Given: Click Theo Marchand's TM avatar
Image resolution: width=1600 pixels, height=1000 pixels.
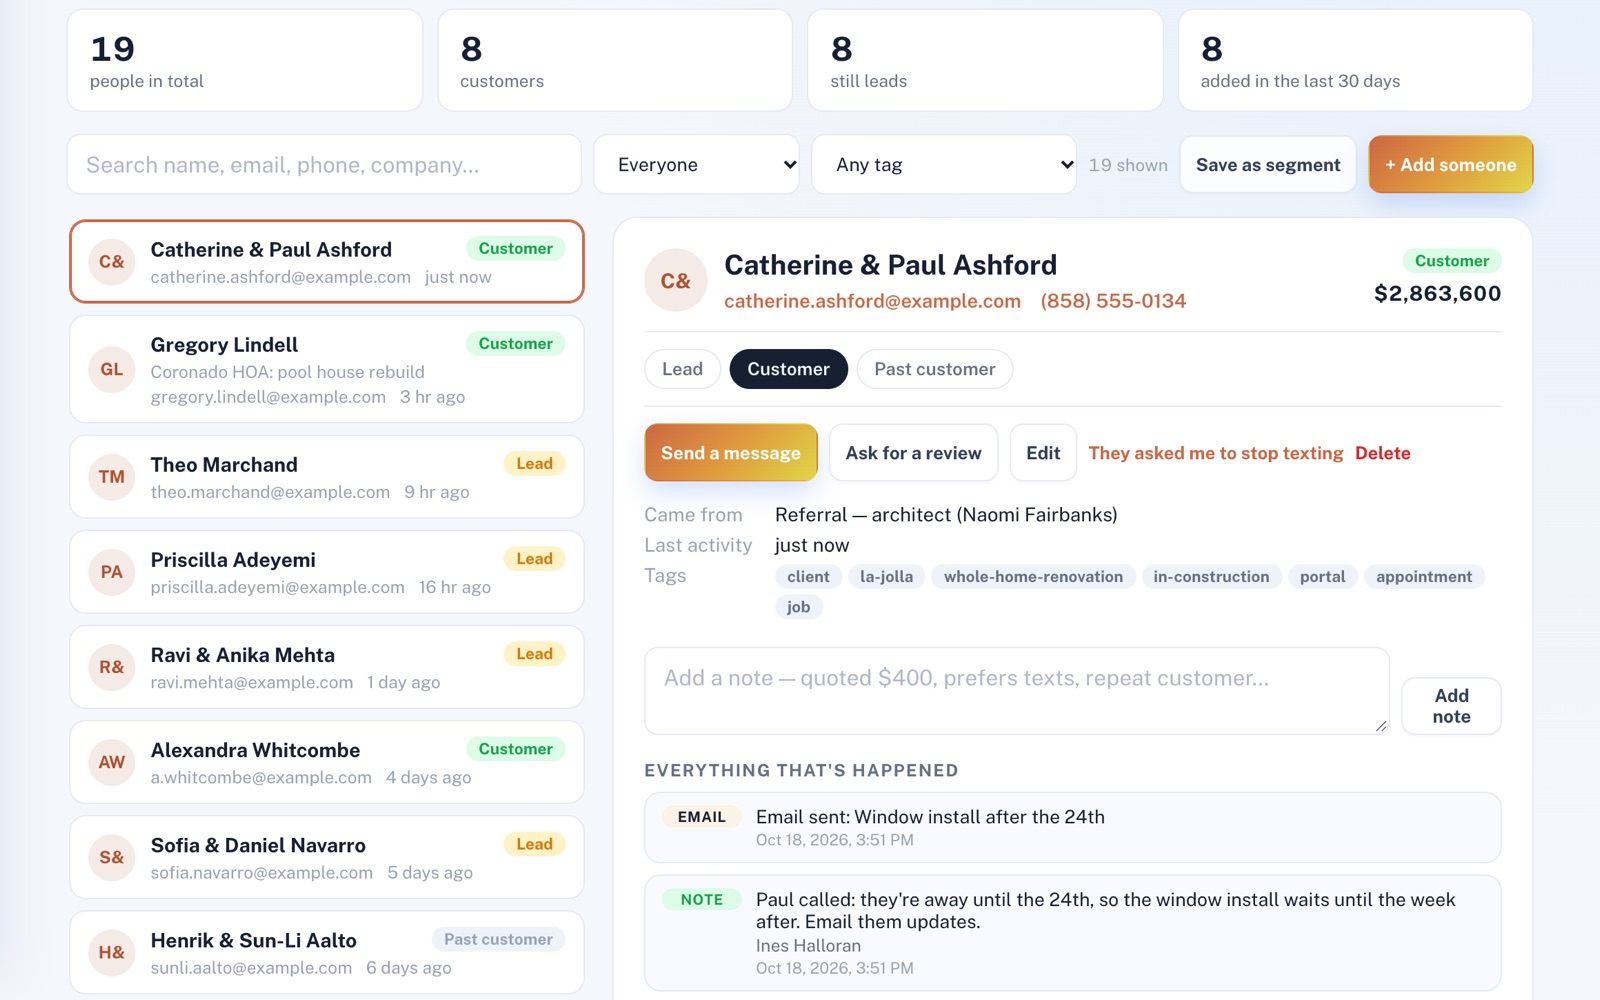Looking at the screenshot, I should point(112,477).
